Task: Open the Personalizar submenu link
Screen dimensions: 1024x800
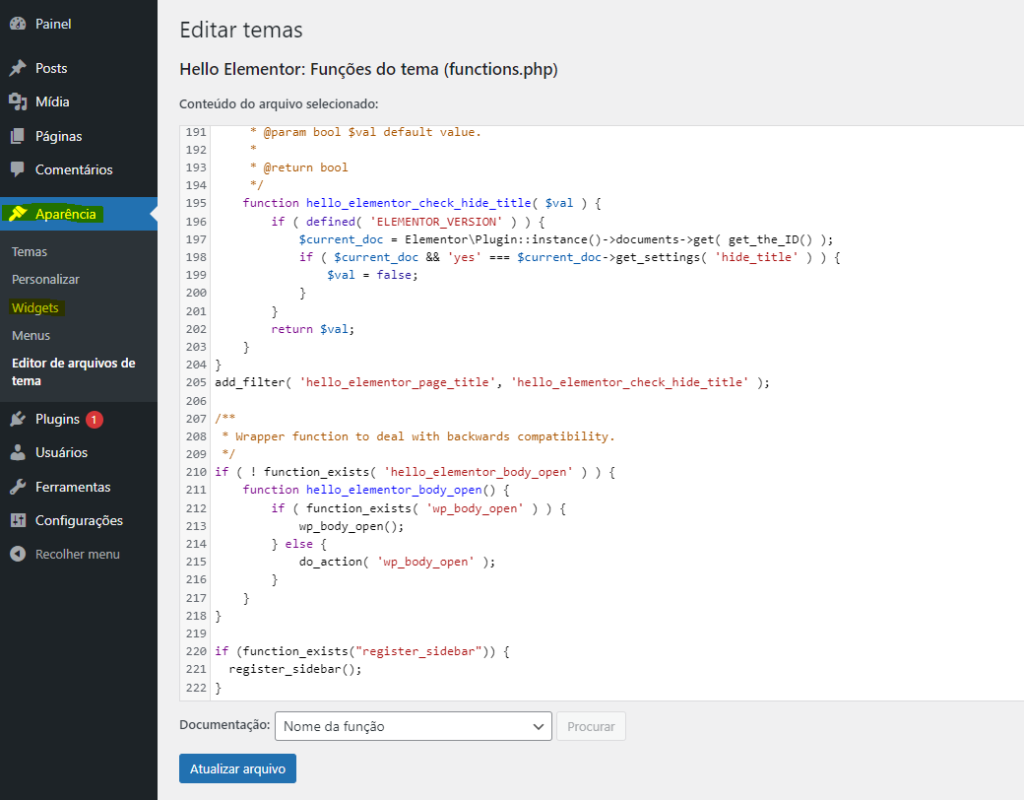Action: pyautogui.click(x=46, y=280)
